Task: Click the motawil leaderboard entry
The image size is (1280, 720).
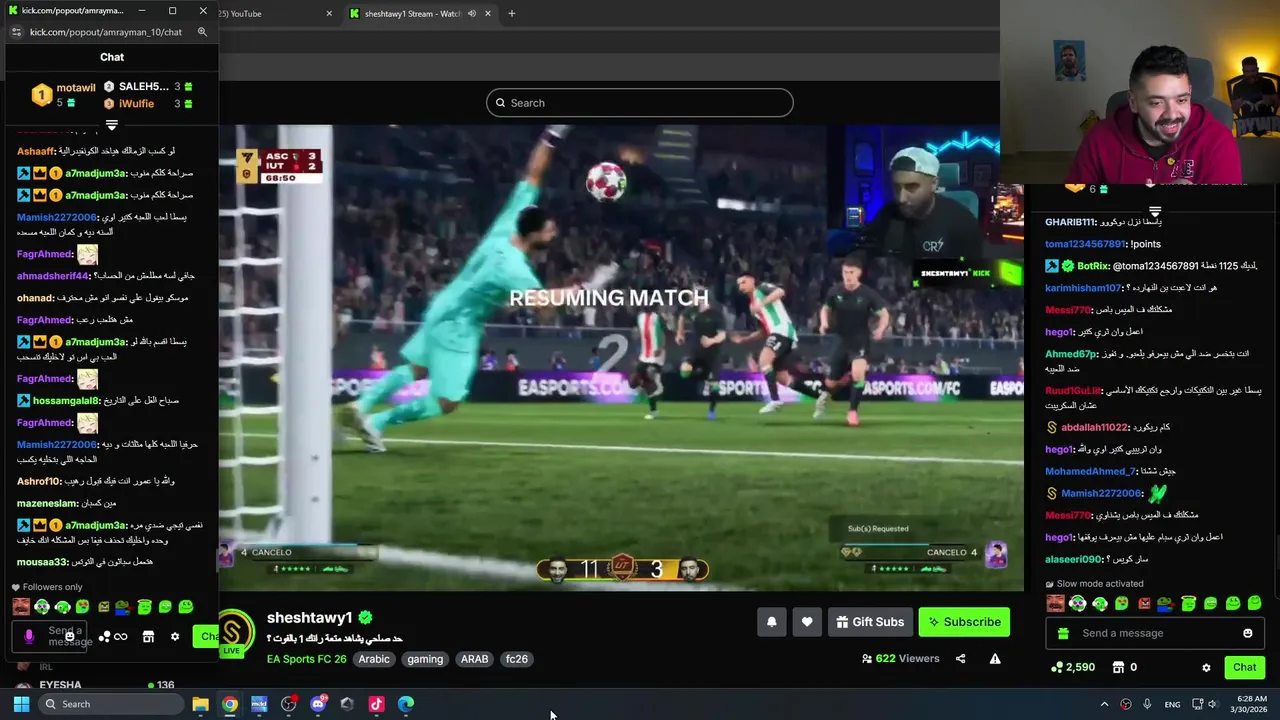Action: point(64,94)
